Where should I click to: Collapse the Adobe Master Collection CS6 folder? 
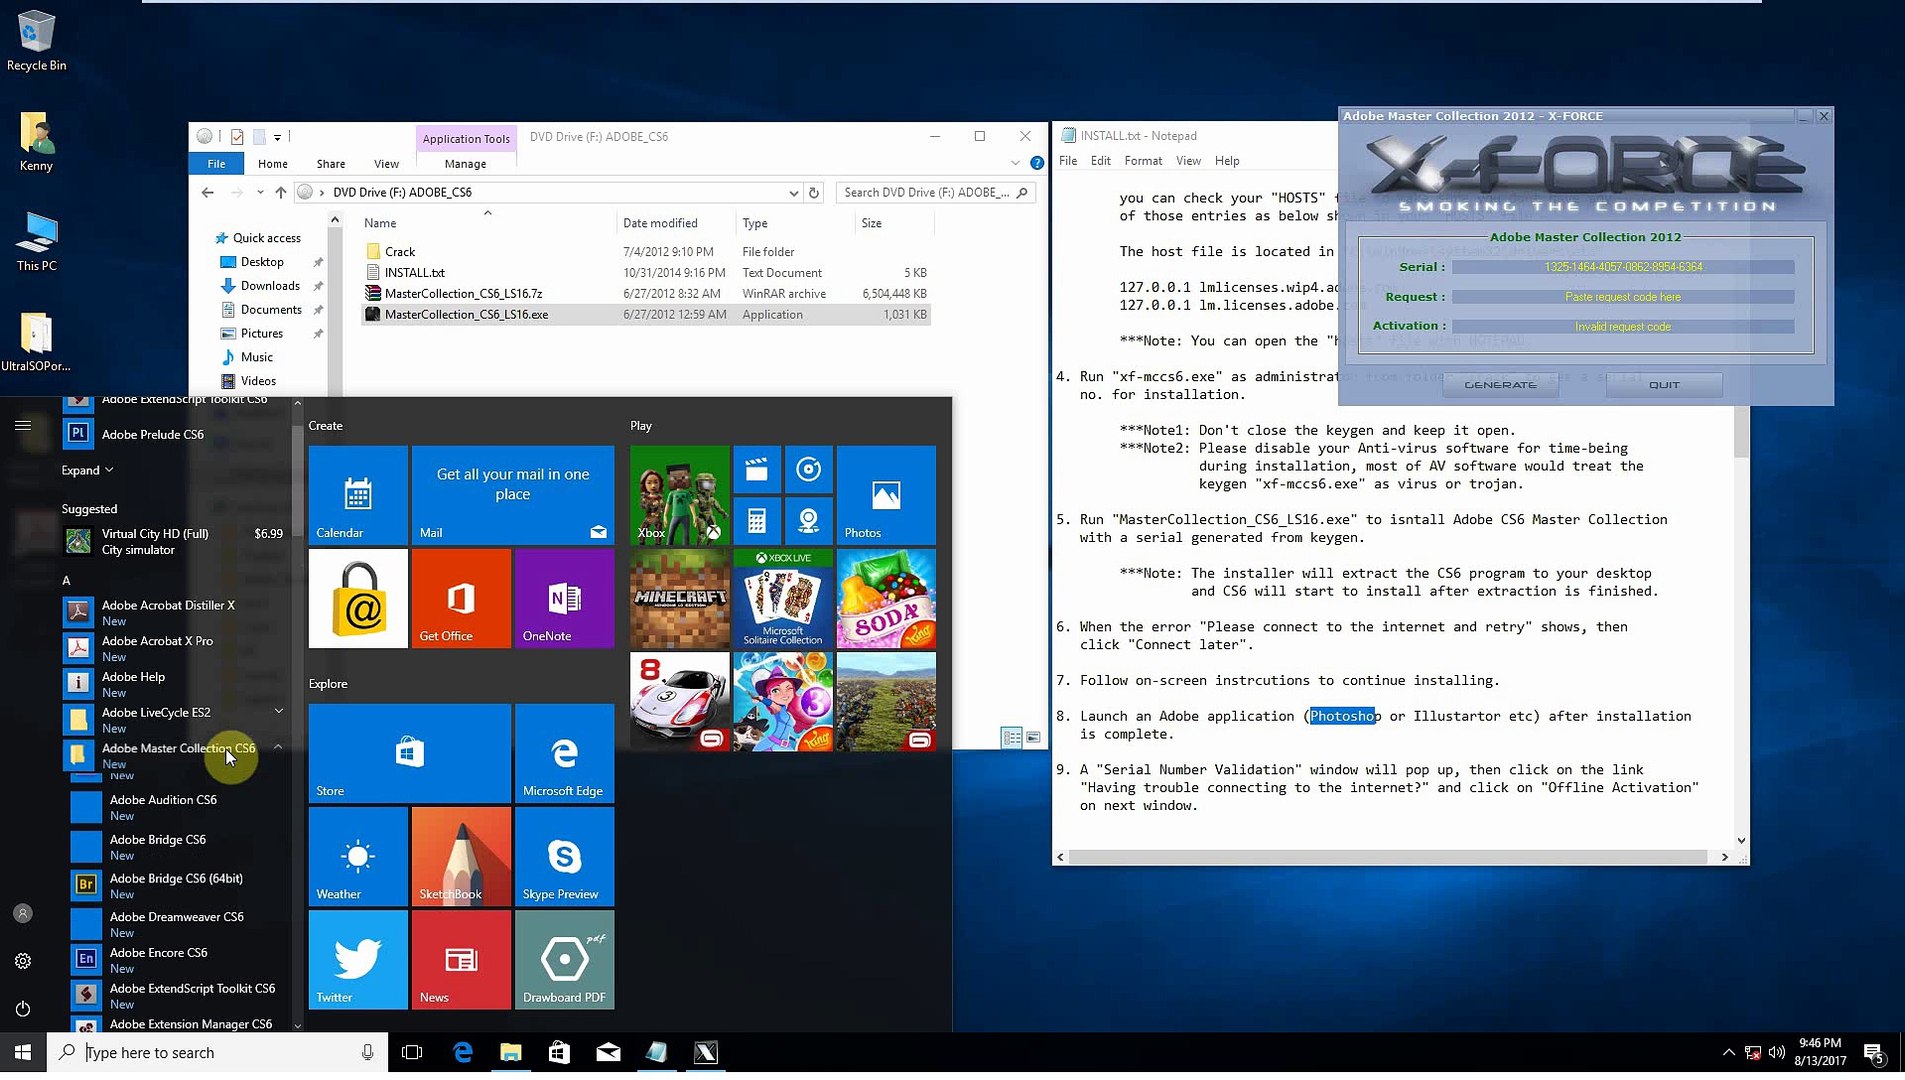[278, 747]
